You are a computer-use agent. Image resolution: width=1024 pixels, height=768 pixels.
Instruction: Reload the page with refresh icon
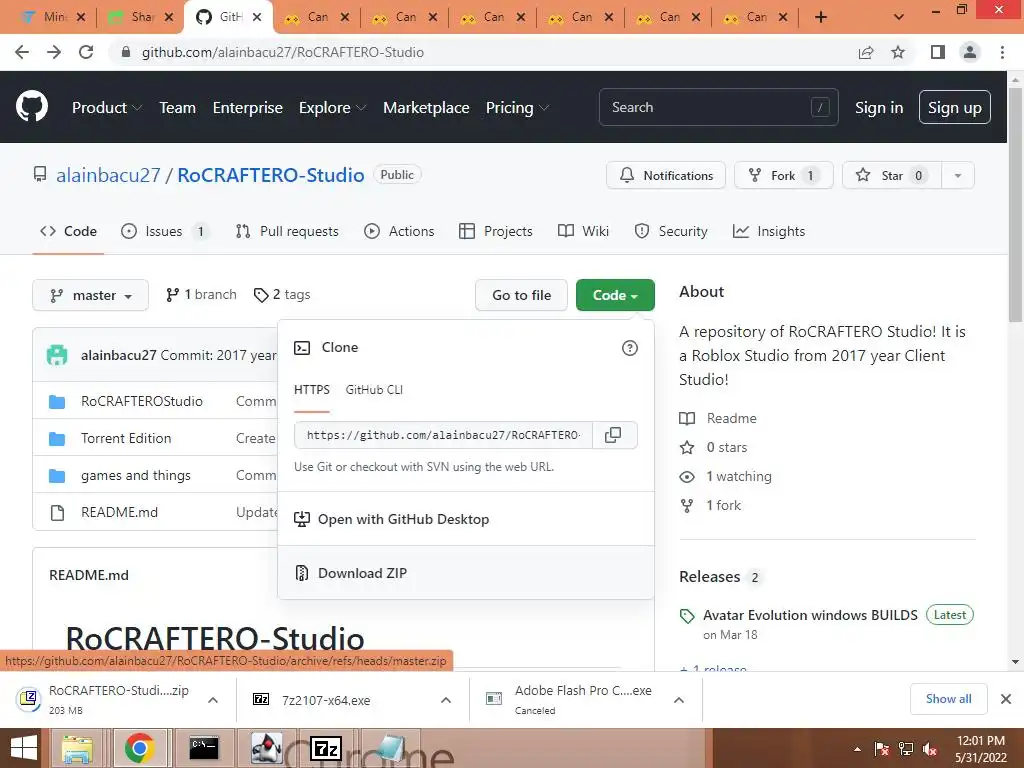(86, 52)
